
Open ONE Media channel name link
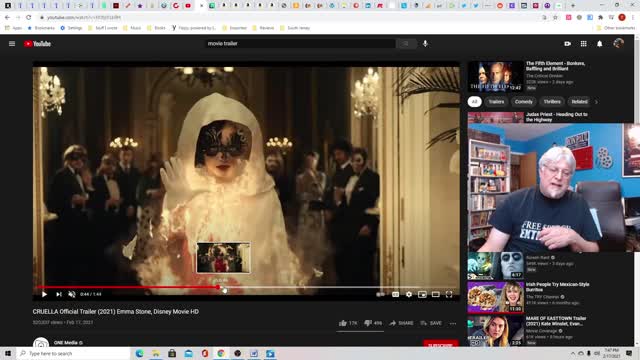coord(66,343)
